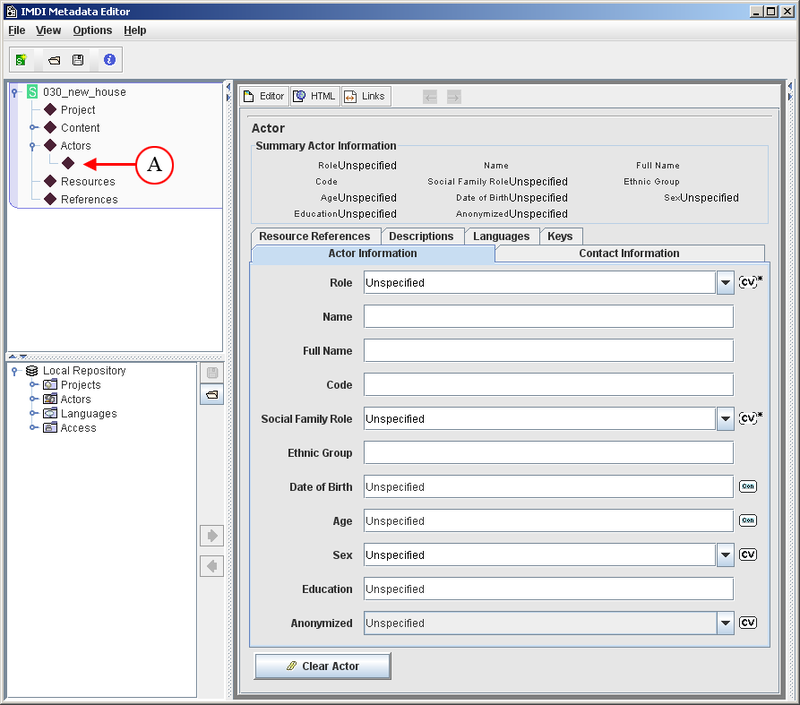Switch to the Editor view
This screenshot has height=705, width=800.
point(264,96)
